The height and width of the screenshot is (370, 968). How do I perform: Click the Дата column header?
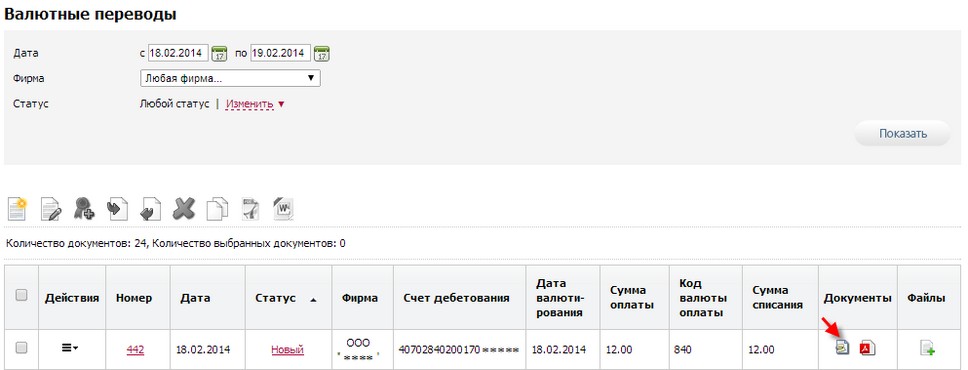(x=194, y=298)
